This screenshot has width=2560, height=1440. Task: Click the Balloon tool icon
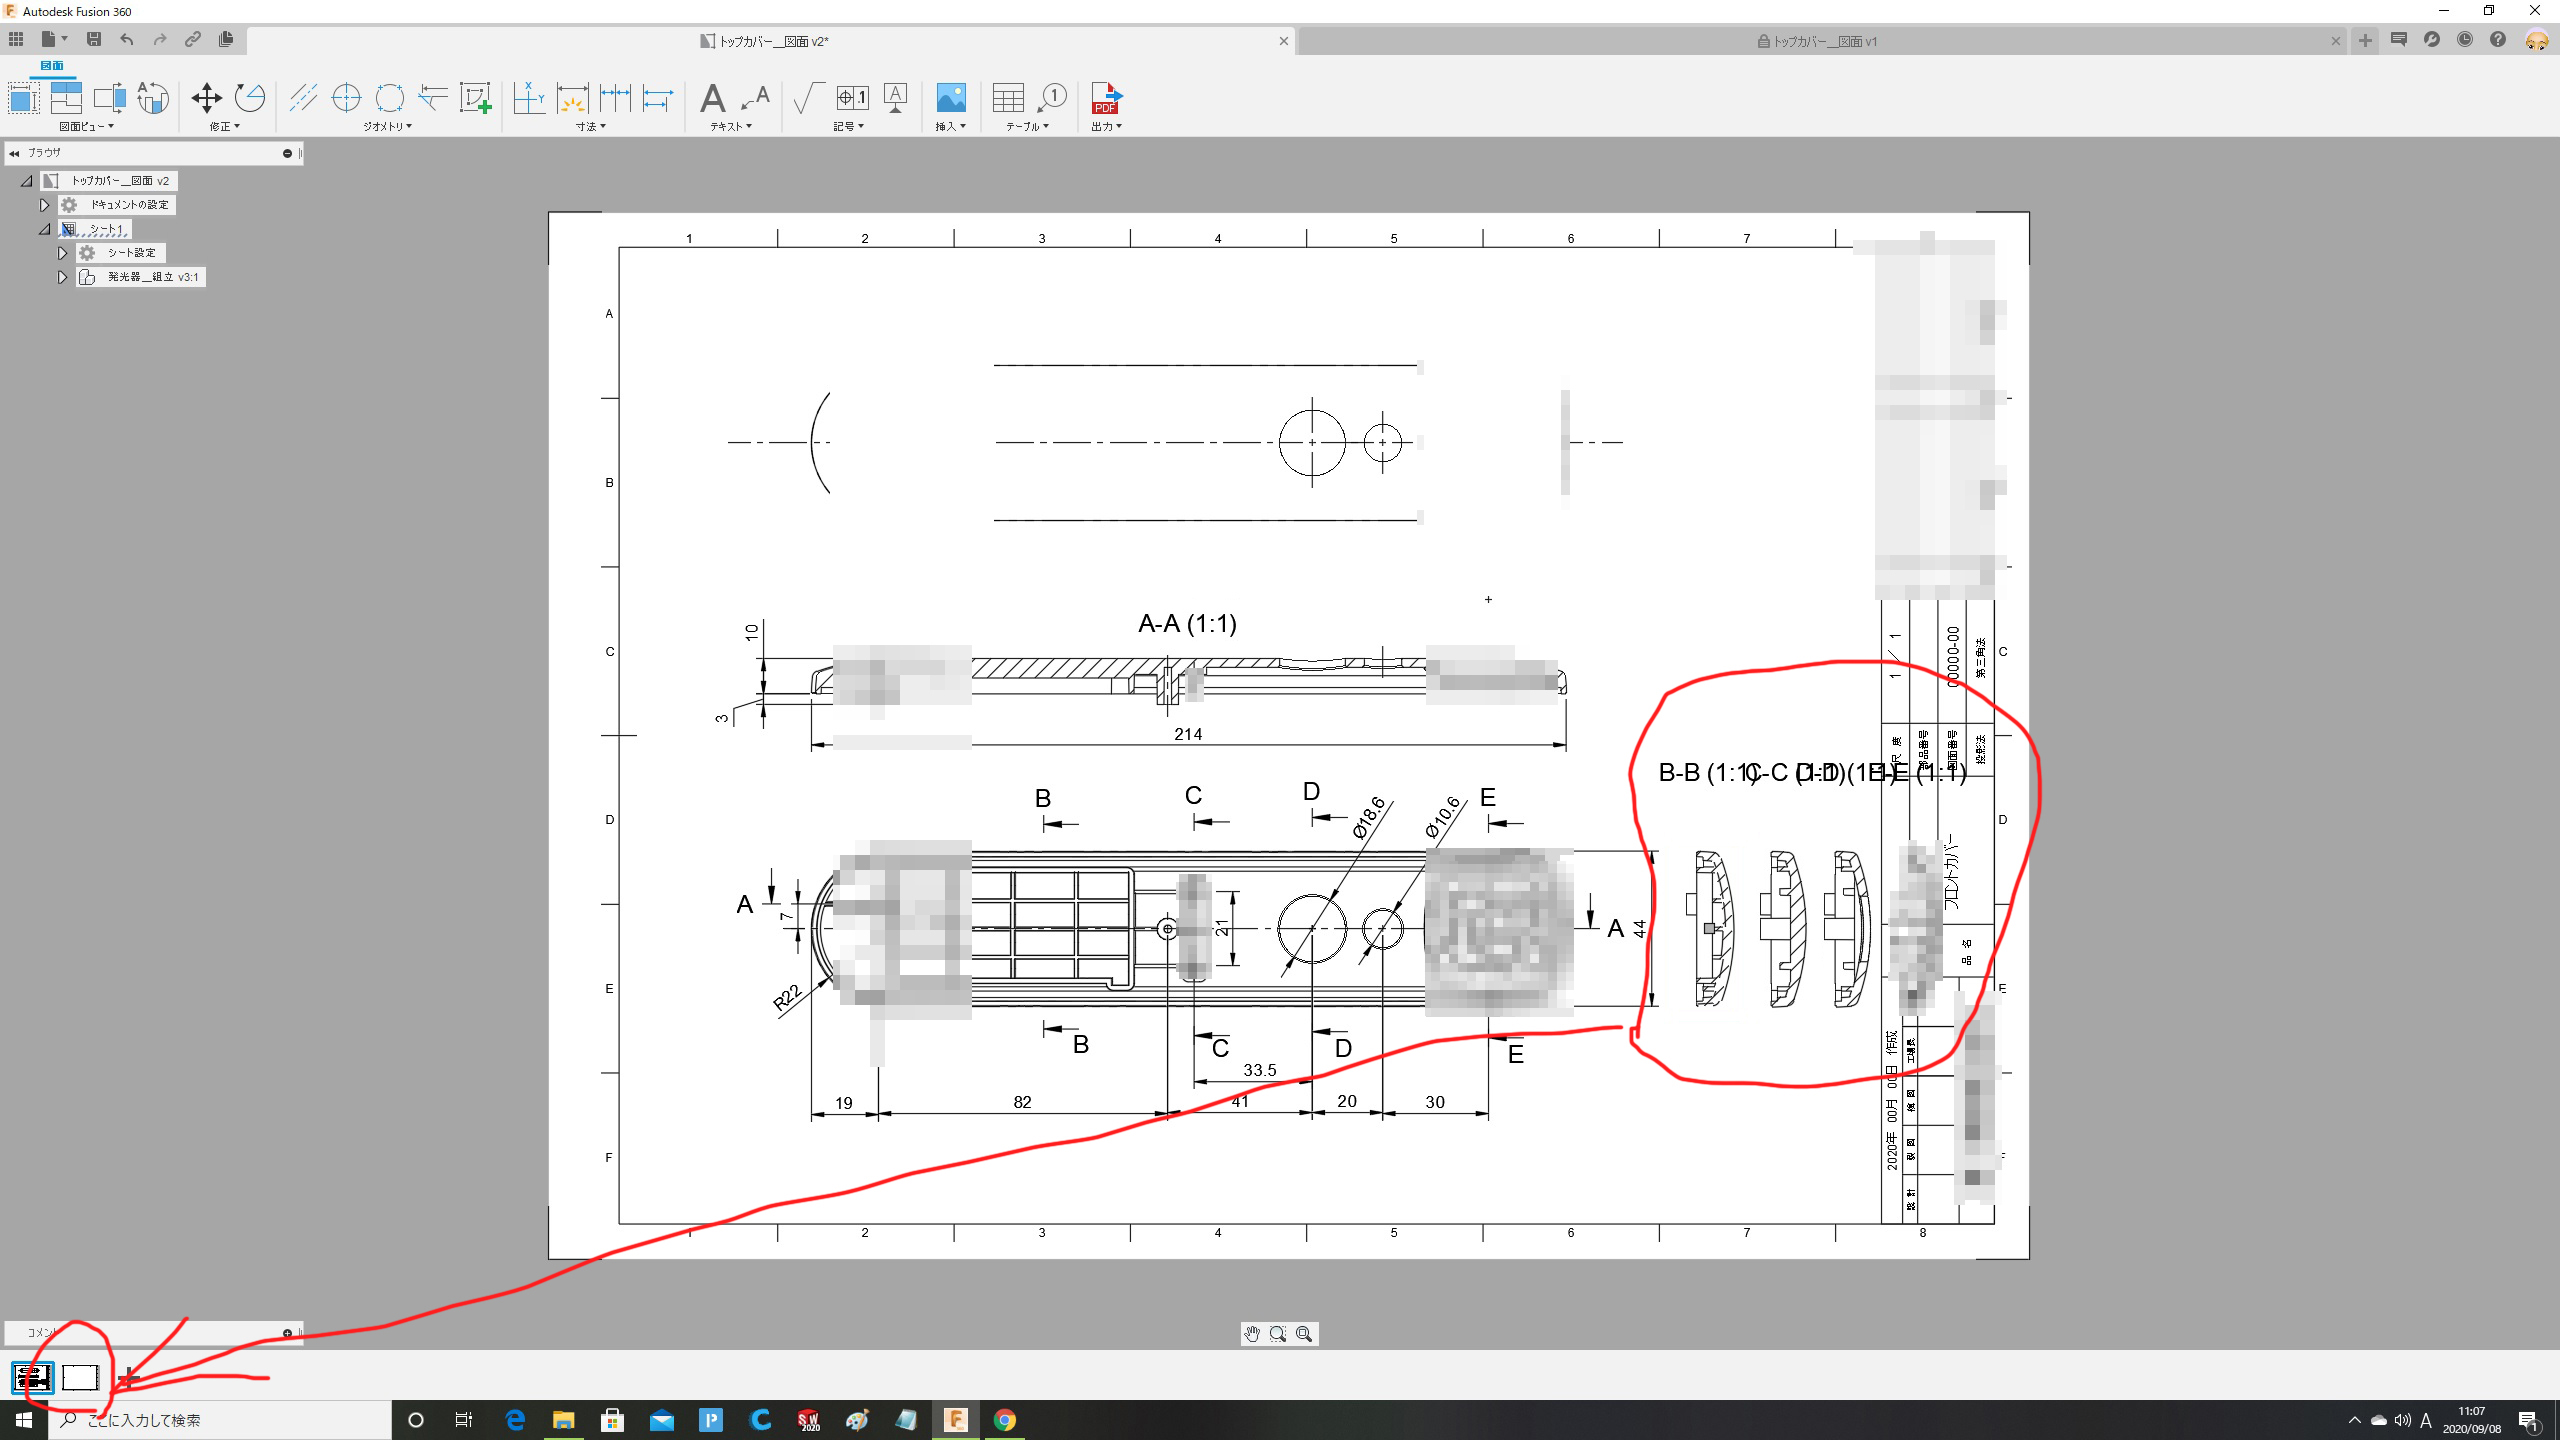point(1052,98)
